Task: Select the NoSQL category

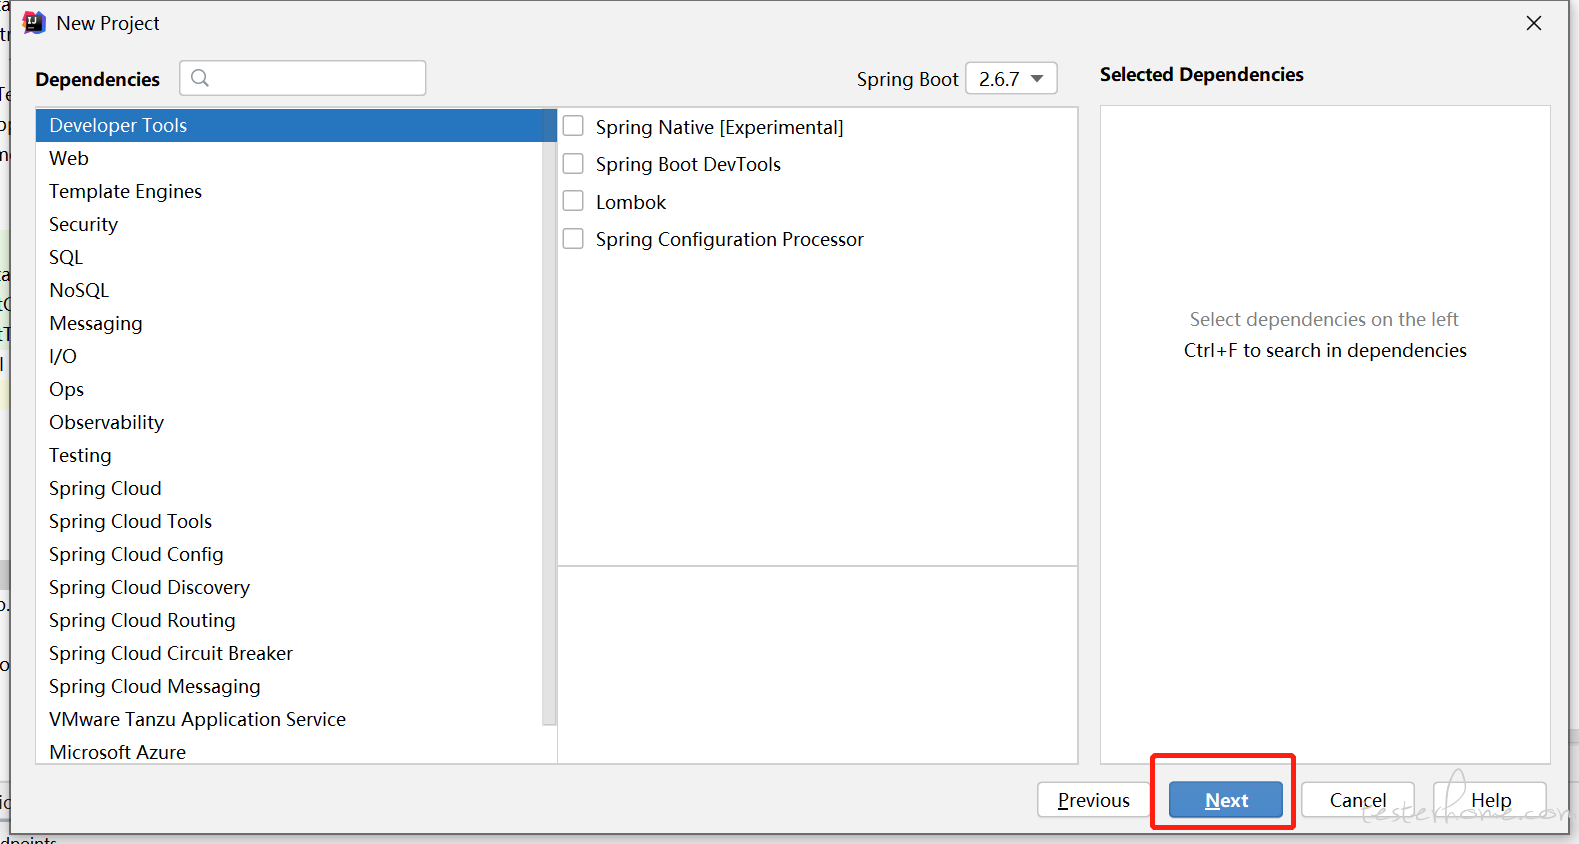Action: click(289, 290)
